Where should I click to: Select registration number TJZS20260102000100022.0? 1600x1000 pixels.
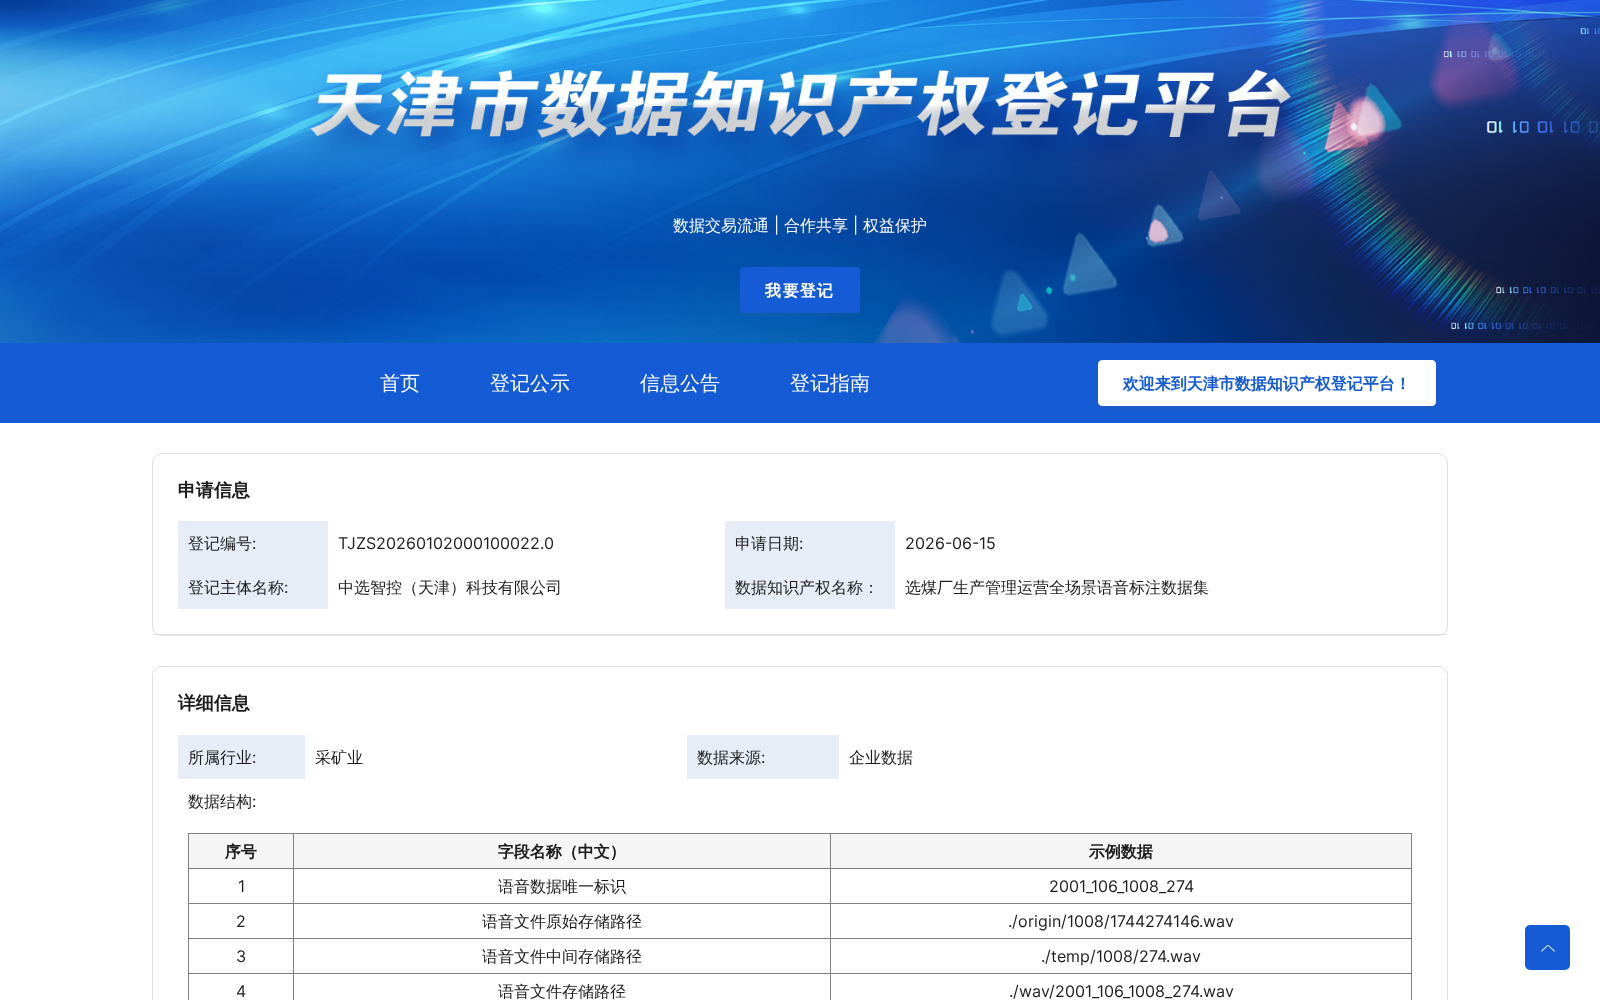pyautogui.click(x=446, y=543)
